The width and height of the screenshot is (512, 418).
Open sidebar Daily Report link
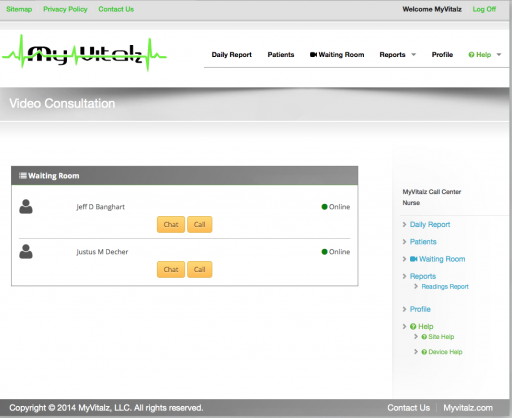click(430, 224)
